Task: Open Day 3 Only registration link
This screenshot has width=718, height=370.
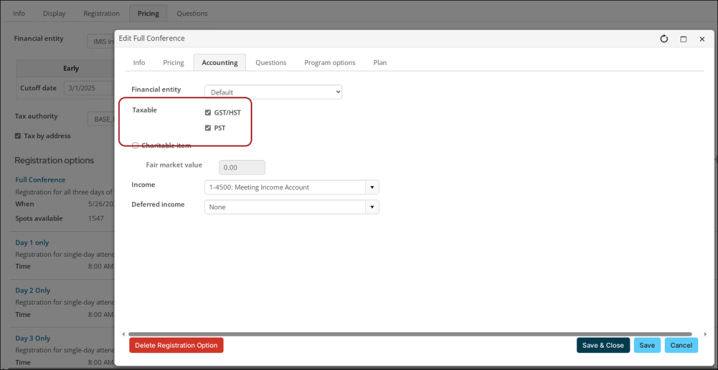Action: [x=33, y=338]
